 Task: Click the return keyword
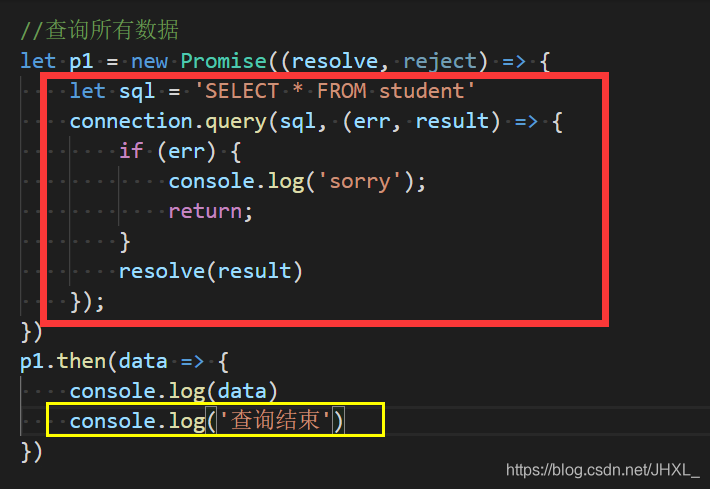(206, 211)
